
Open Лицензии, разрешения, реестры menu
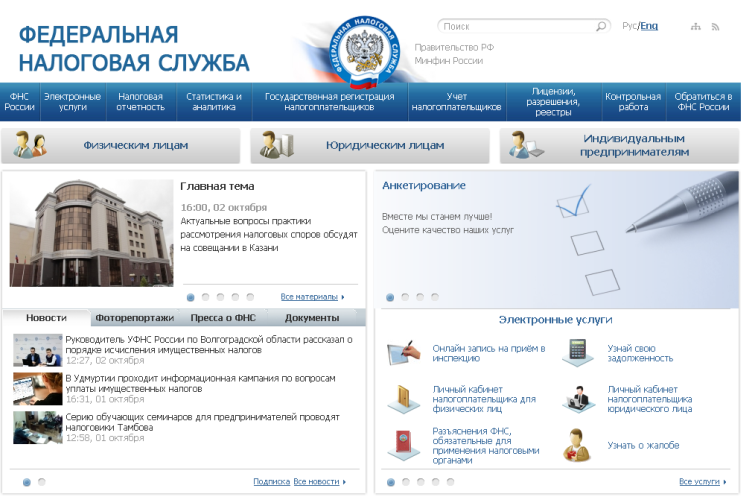553,102
